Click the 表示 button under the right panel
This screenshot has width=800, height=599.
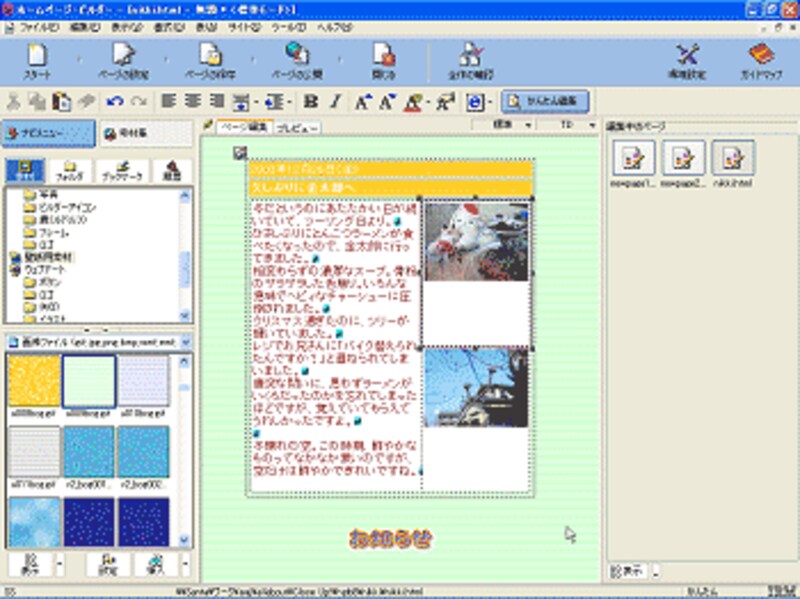[x=627, y=571]
